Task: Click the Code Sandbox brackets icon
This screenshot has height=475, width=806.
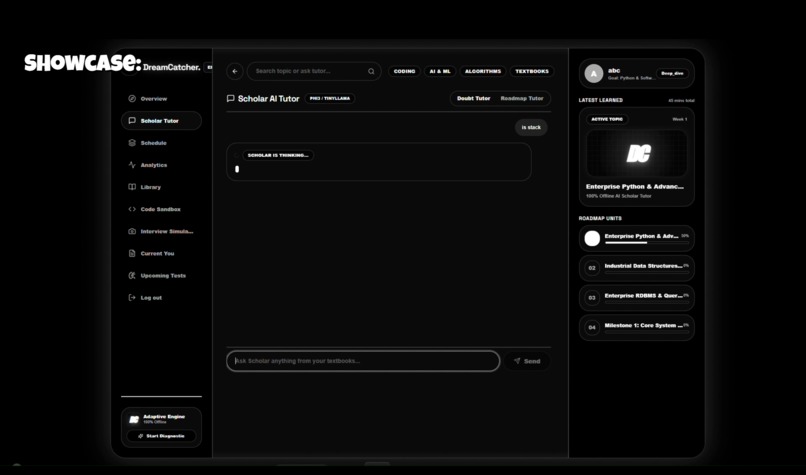Action: point(132,209)
